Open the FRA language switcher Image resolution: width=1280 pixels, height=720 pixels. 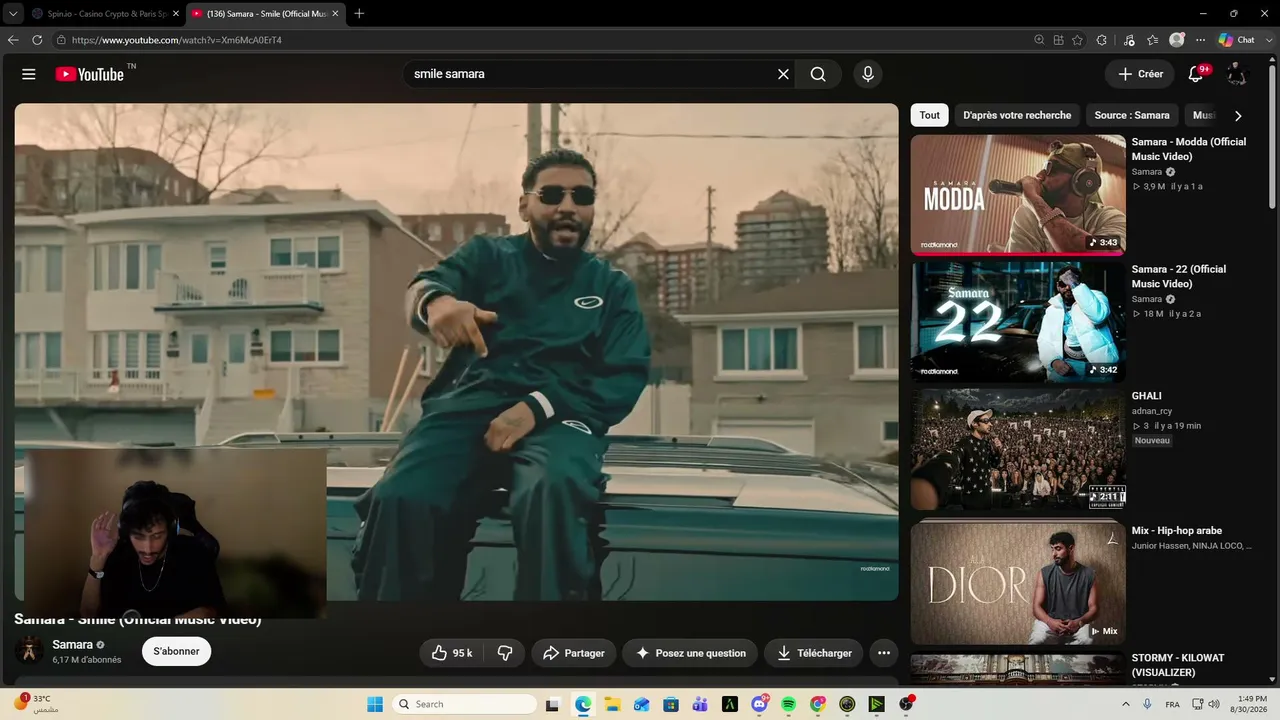(1172, 704)
